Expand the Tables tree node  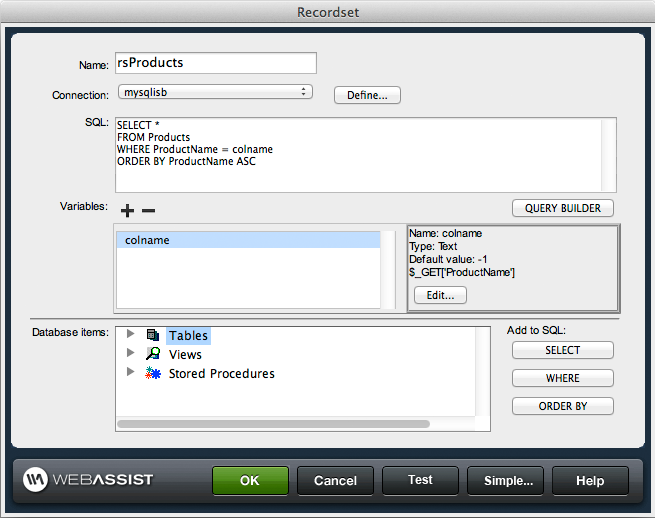[x=130, y=334]
